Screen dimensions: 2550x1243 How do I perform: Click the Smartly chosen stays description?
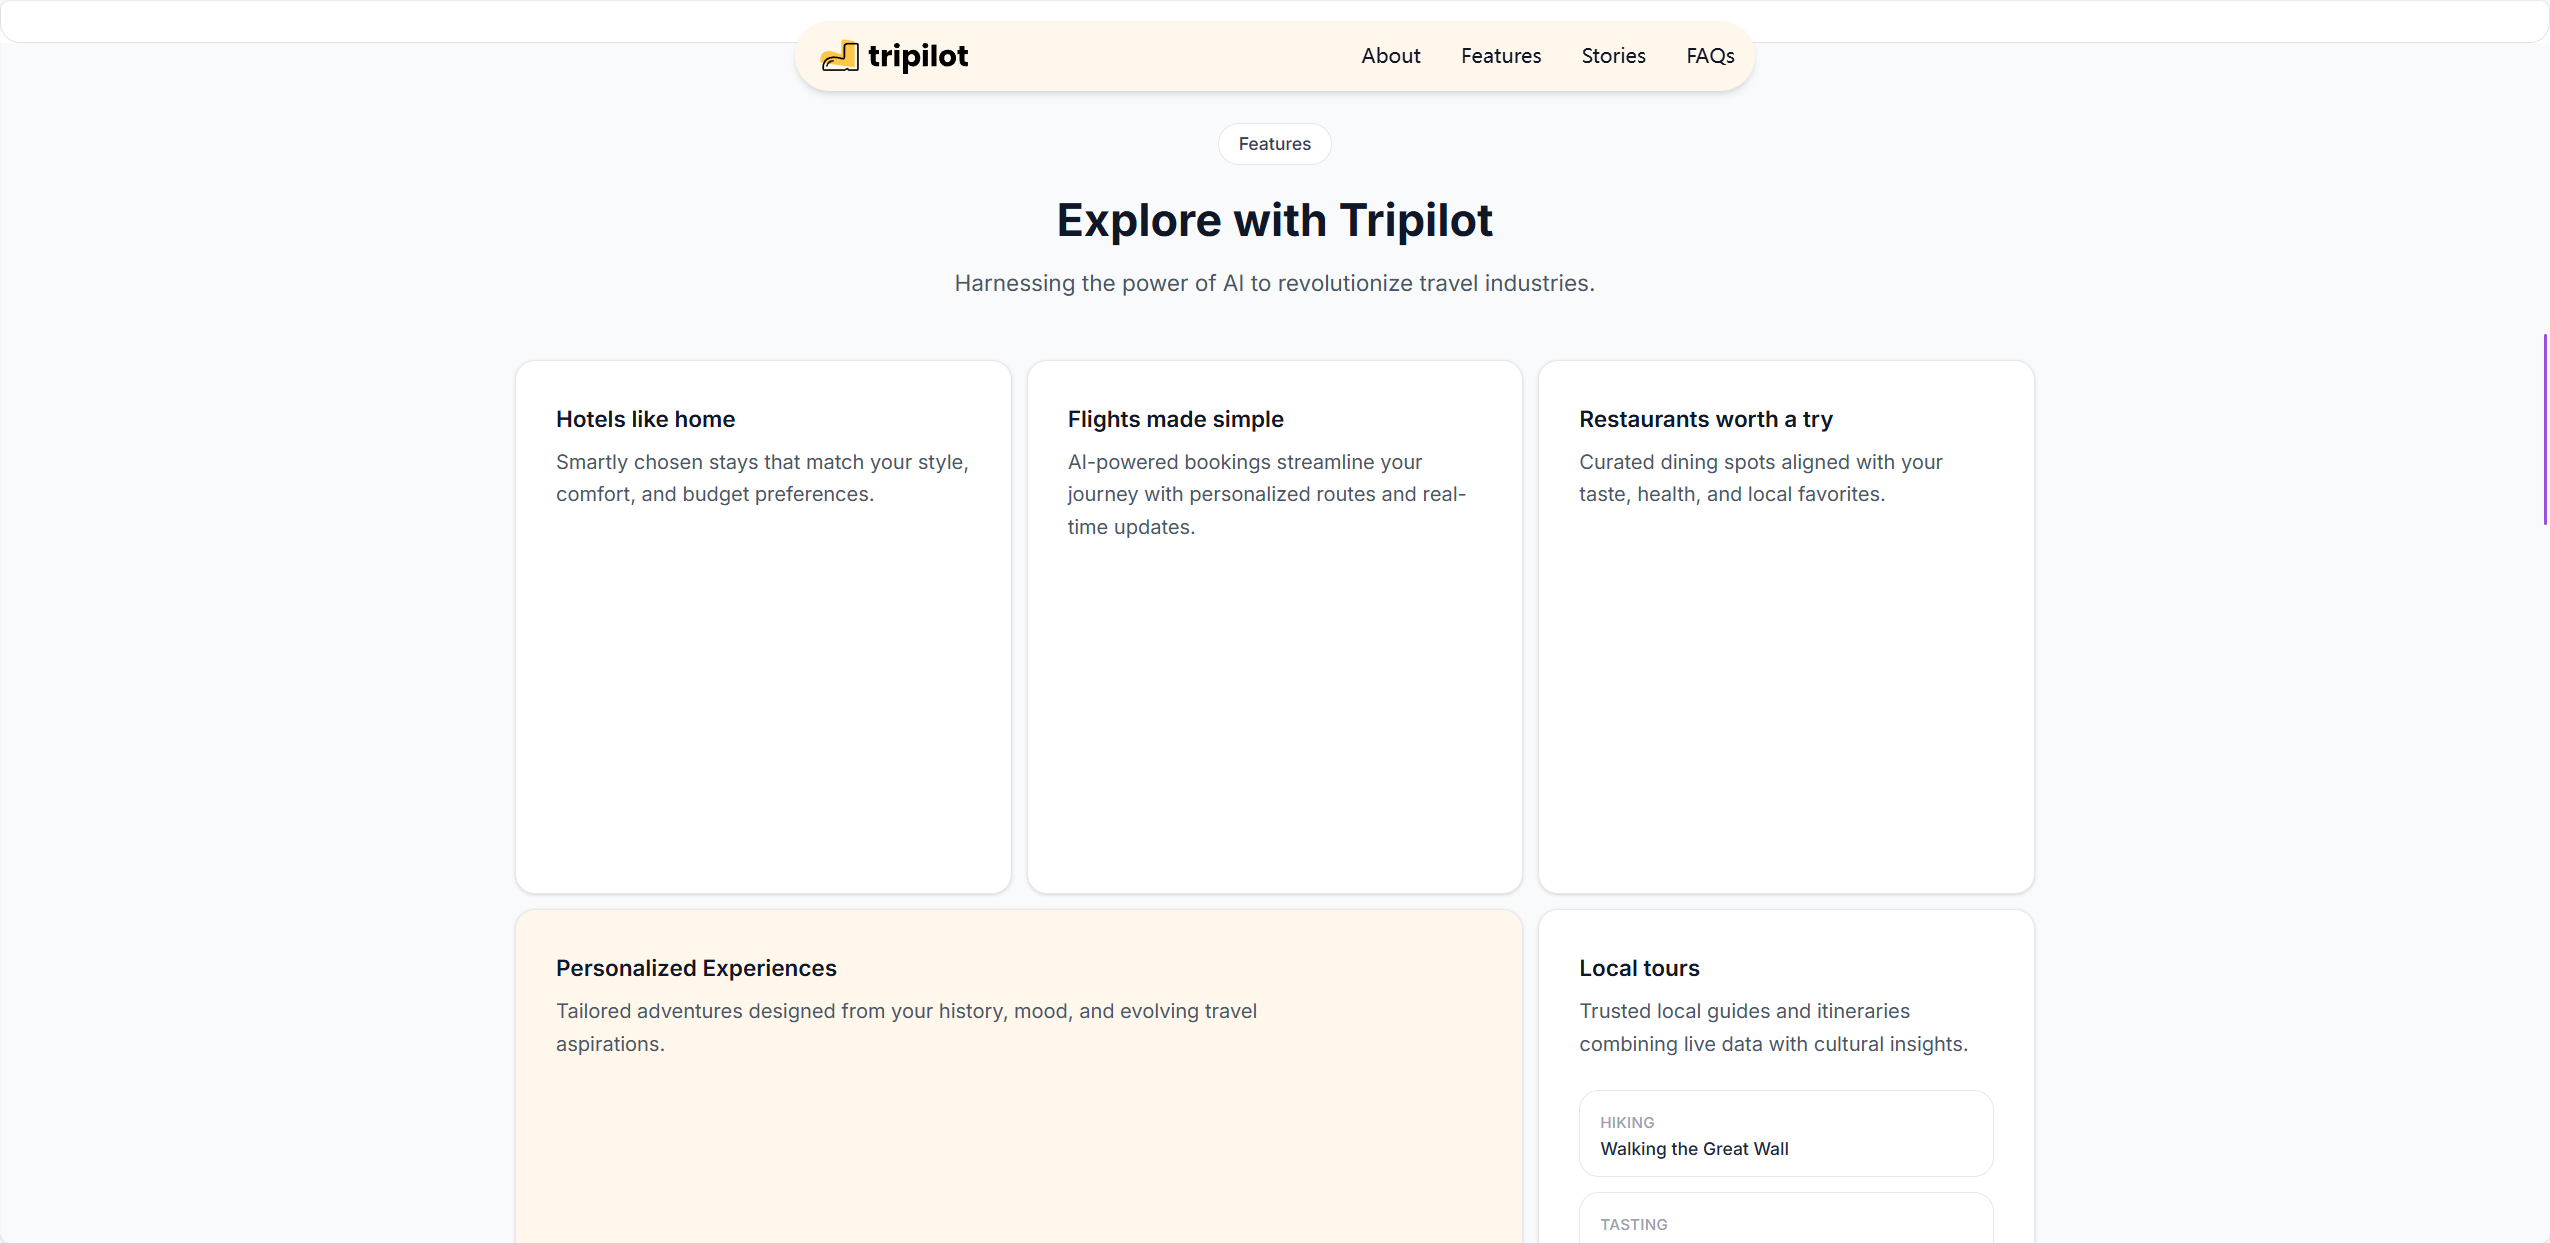762,478
